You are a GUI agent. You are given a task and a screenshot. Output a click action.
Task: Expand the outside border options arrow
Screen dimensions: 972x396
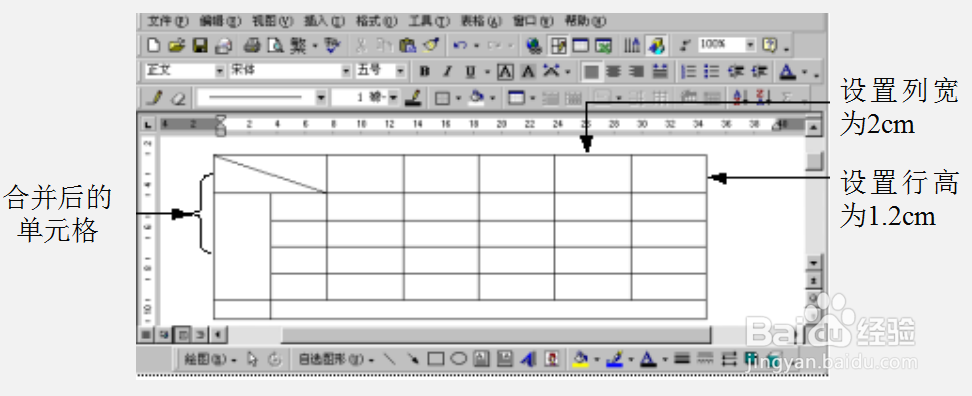click(458, 97)
